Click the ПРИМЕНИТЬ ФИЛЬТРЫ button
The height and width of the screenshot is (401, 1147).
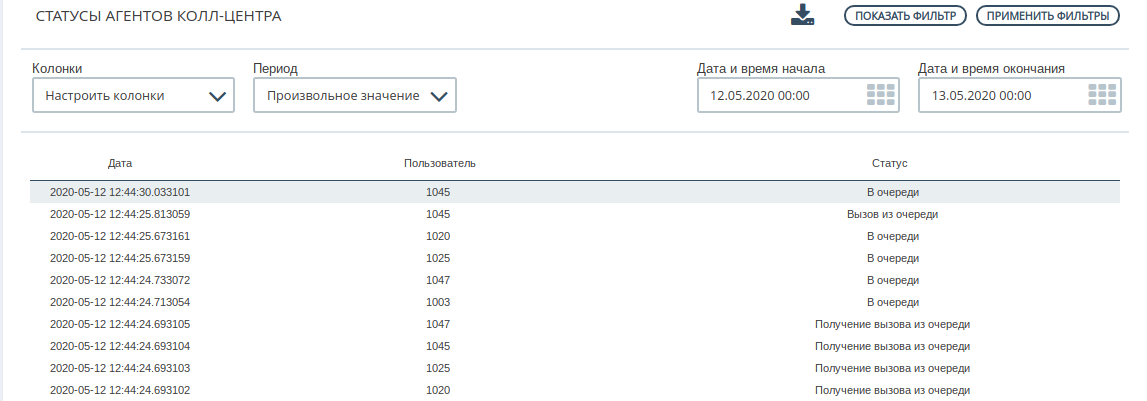tap(1048, 15)
